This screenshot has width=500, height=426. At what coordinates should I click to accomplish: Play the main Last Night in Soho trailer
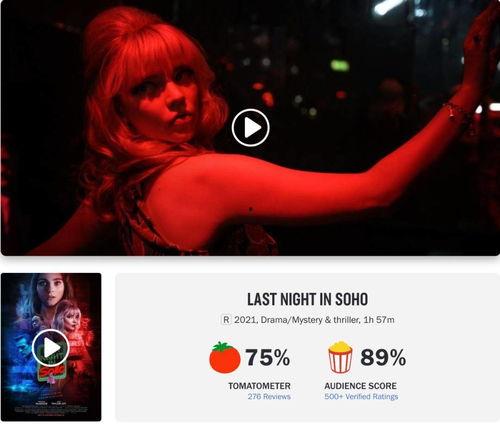click(x=251, y=127)
